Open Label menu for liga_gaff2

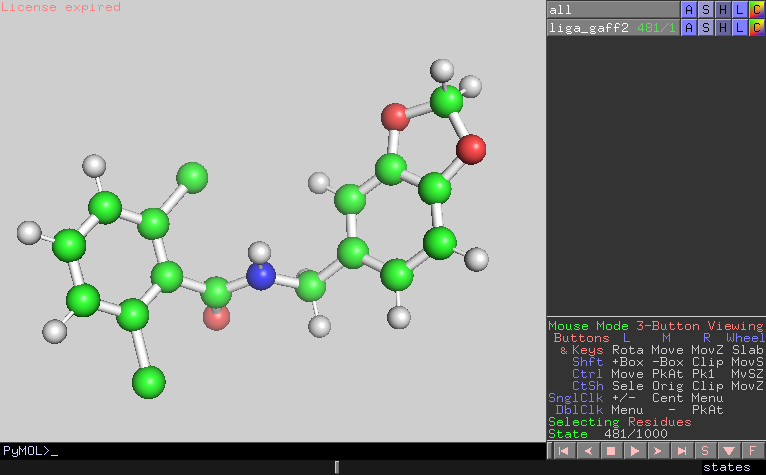point(739,28)
